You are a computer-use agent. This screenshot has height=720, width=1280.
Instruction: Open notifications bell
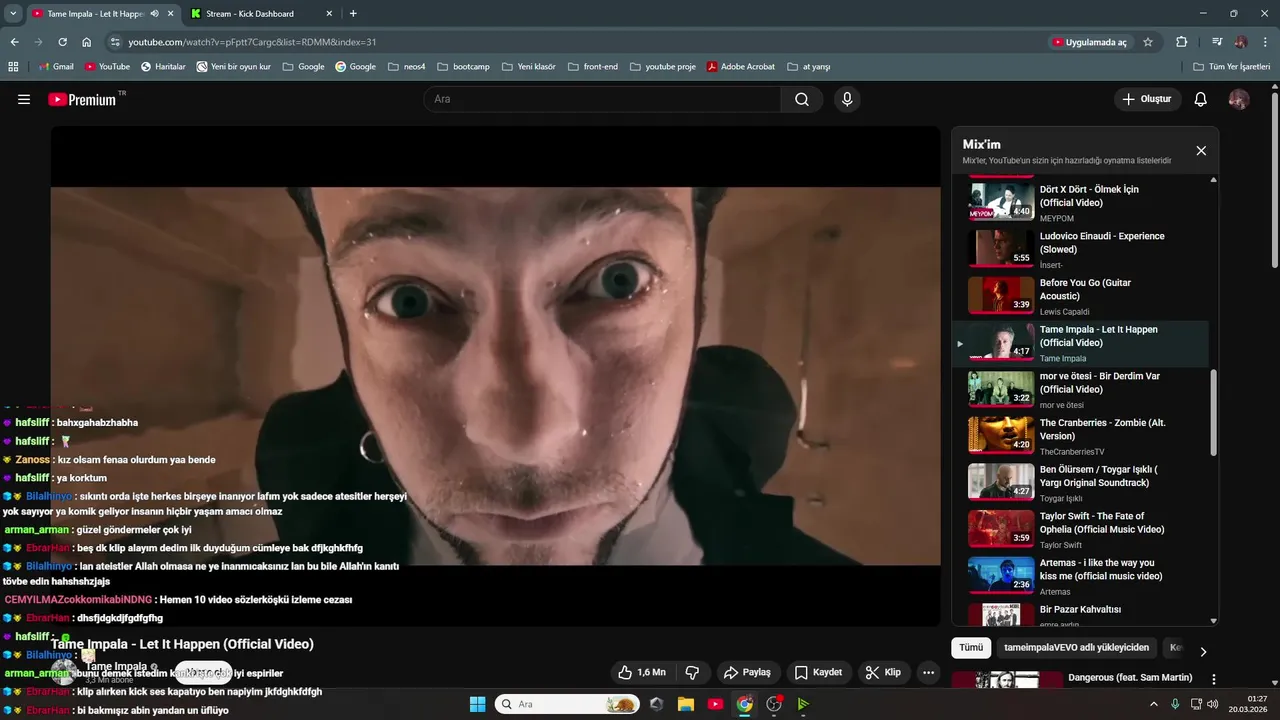1201,99
